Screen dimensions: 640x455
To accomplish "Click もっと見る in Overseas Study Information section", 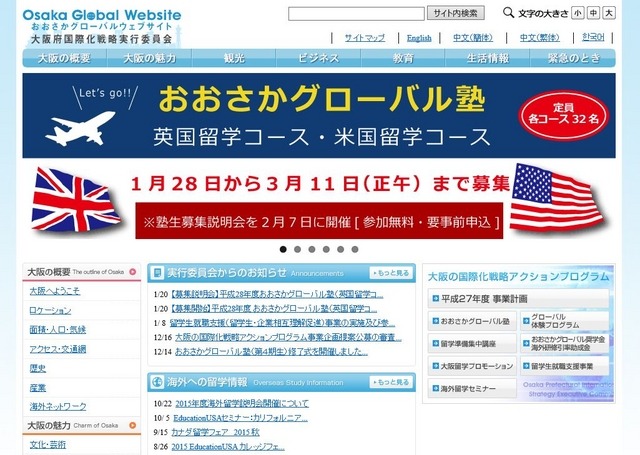I will click(x=391, y=382).
